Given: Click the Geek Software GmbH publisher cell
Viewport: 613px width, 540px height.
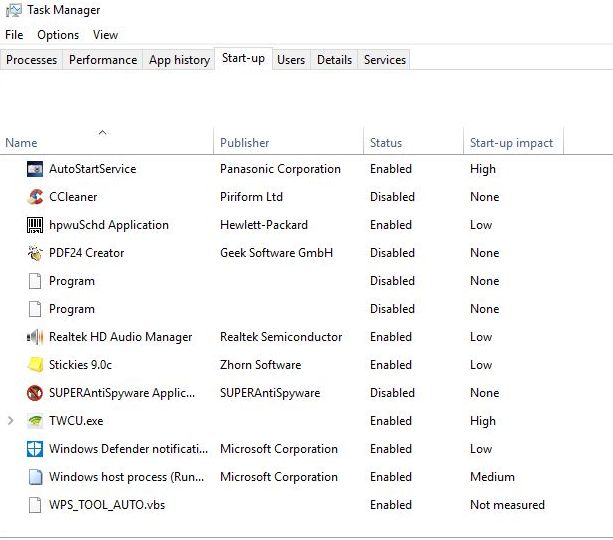Looking at the screenshot, I should pyautogui.click(x=276, y=253).
